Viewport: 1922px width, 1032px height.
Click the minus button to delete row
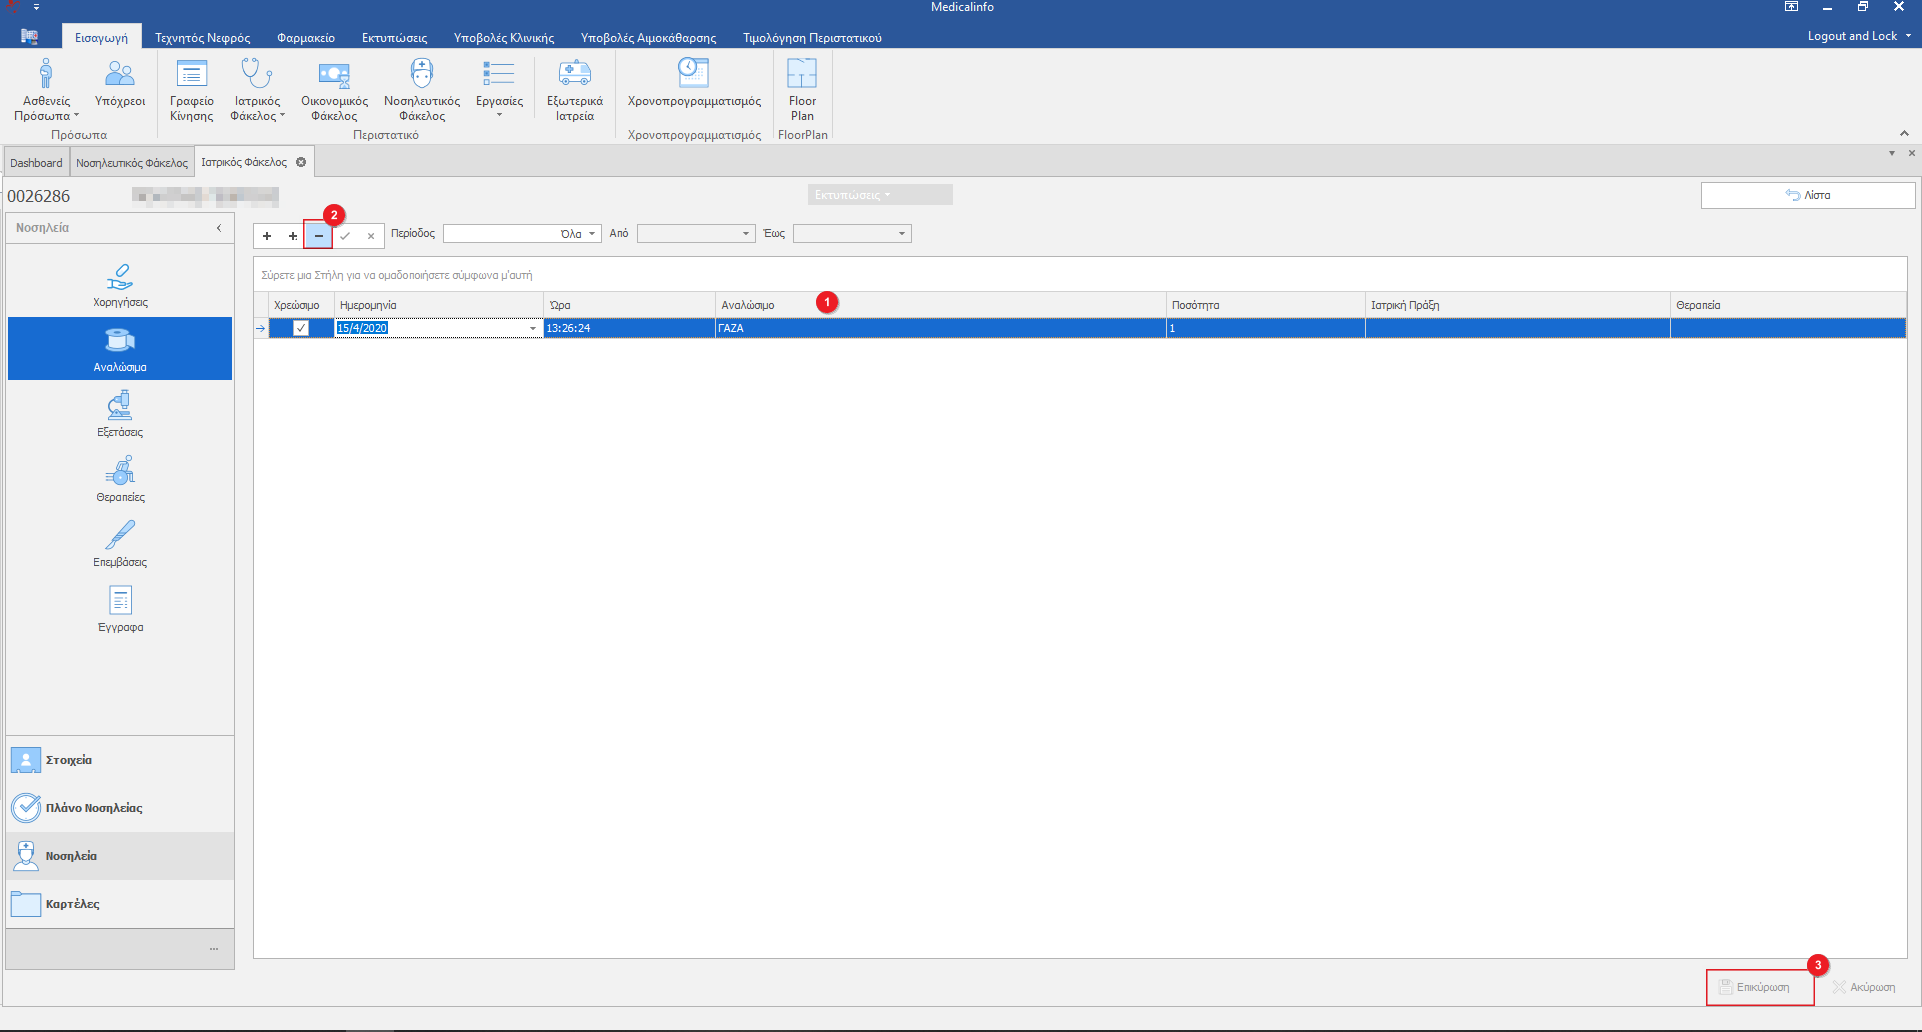pyautogui.click(x=318, y=236)
